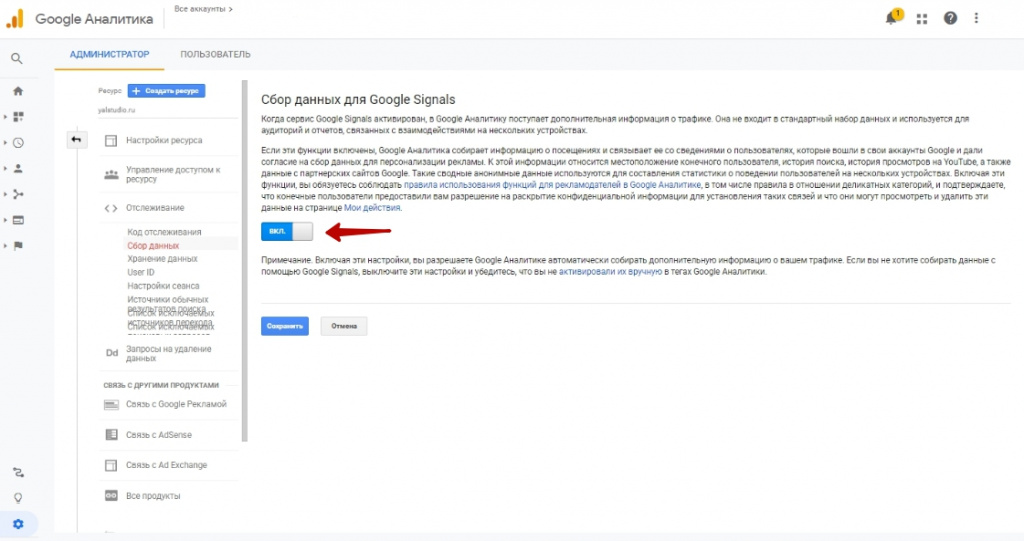
Task: Open User ID submenu item
Action: click(x=140, y=272)
